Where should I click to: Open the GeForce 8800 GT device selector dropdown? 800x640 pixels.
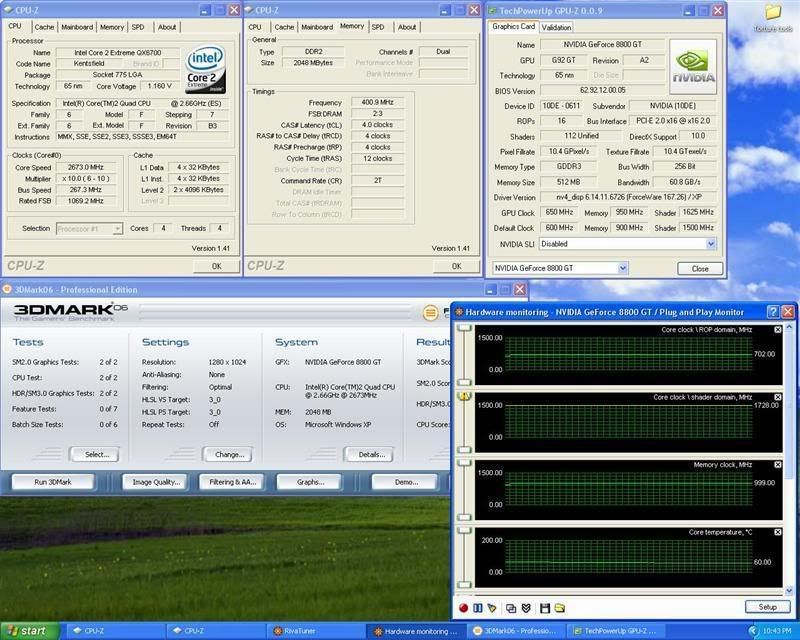[x=623, y=268]
